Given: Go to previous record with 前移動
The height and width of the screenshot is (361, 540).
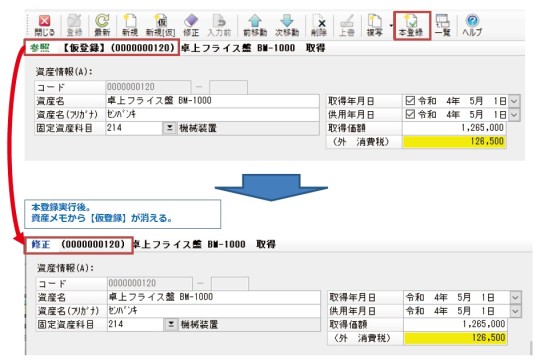Looking at the screenshot, I should (x=255, y=25).
